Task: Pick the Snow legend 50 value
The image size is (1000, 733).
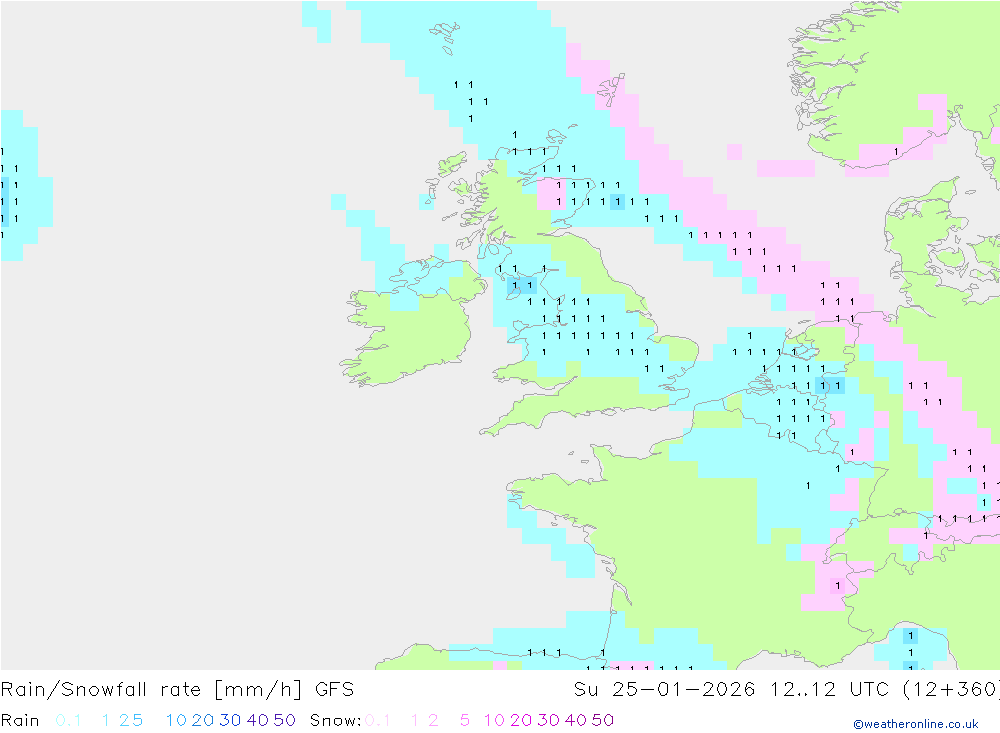Action: [x=603, y=720]
